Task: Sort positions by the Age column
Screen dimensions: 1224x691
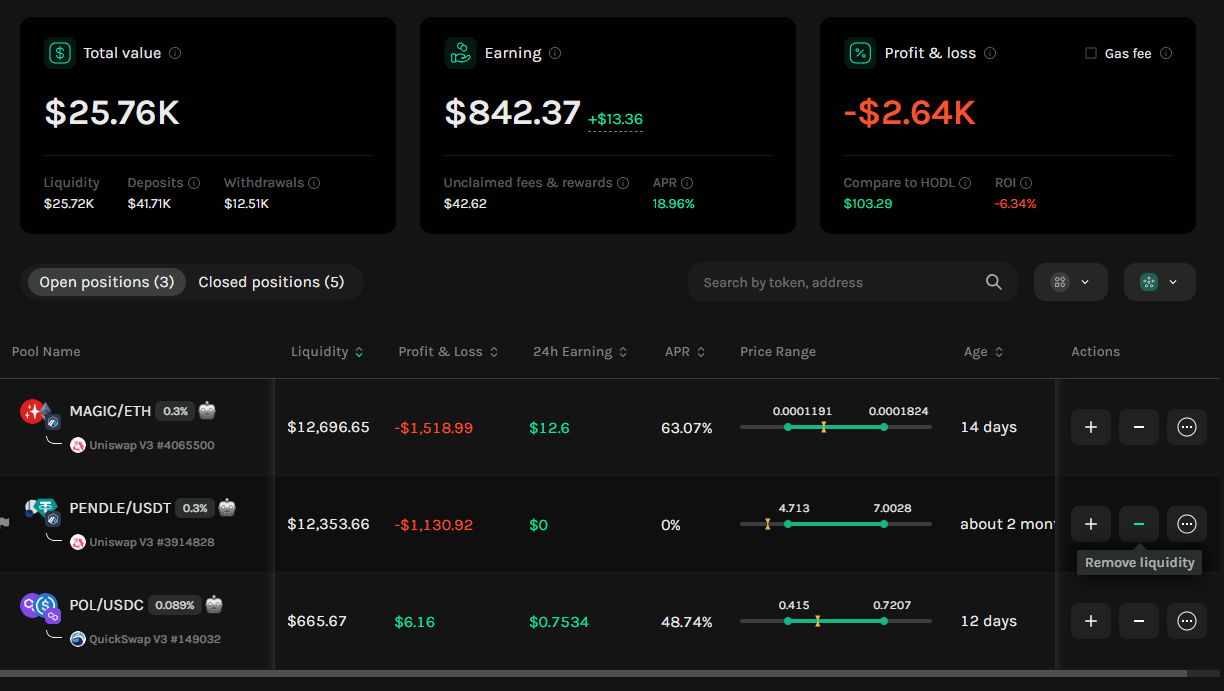Action: click(983, 352)
